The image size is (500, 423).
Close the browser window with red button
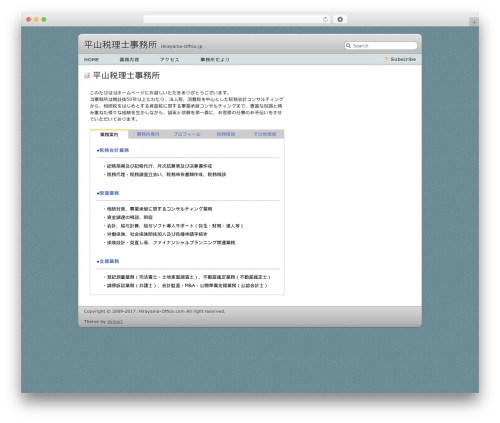pos(29,19)
